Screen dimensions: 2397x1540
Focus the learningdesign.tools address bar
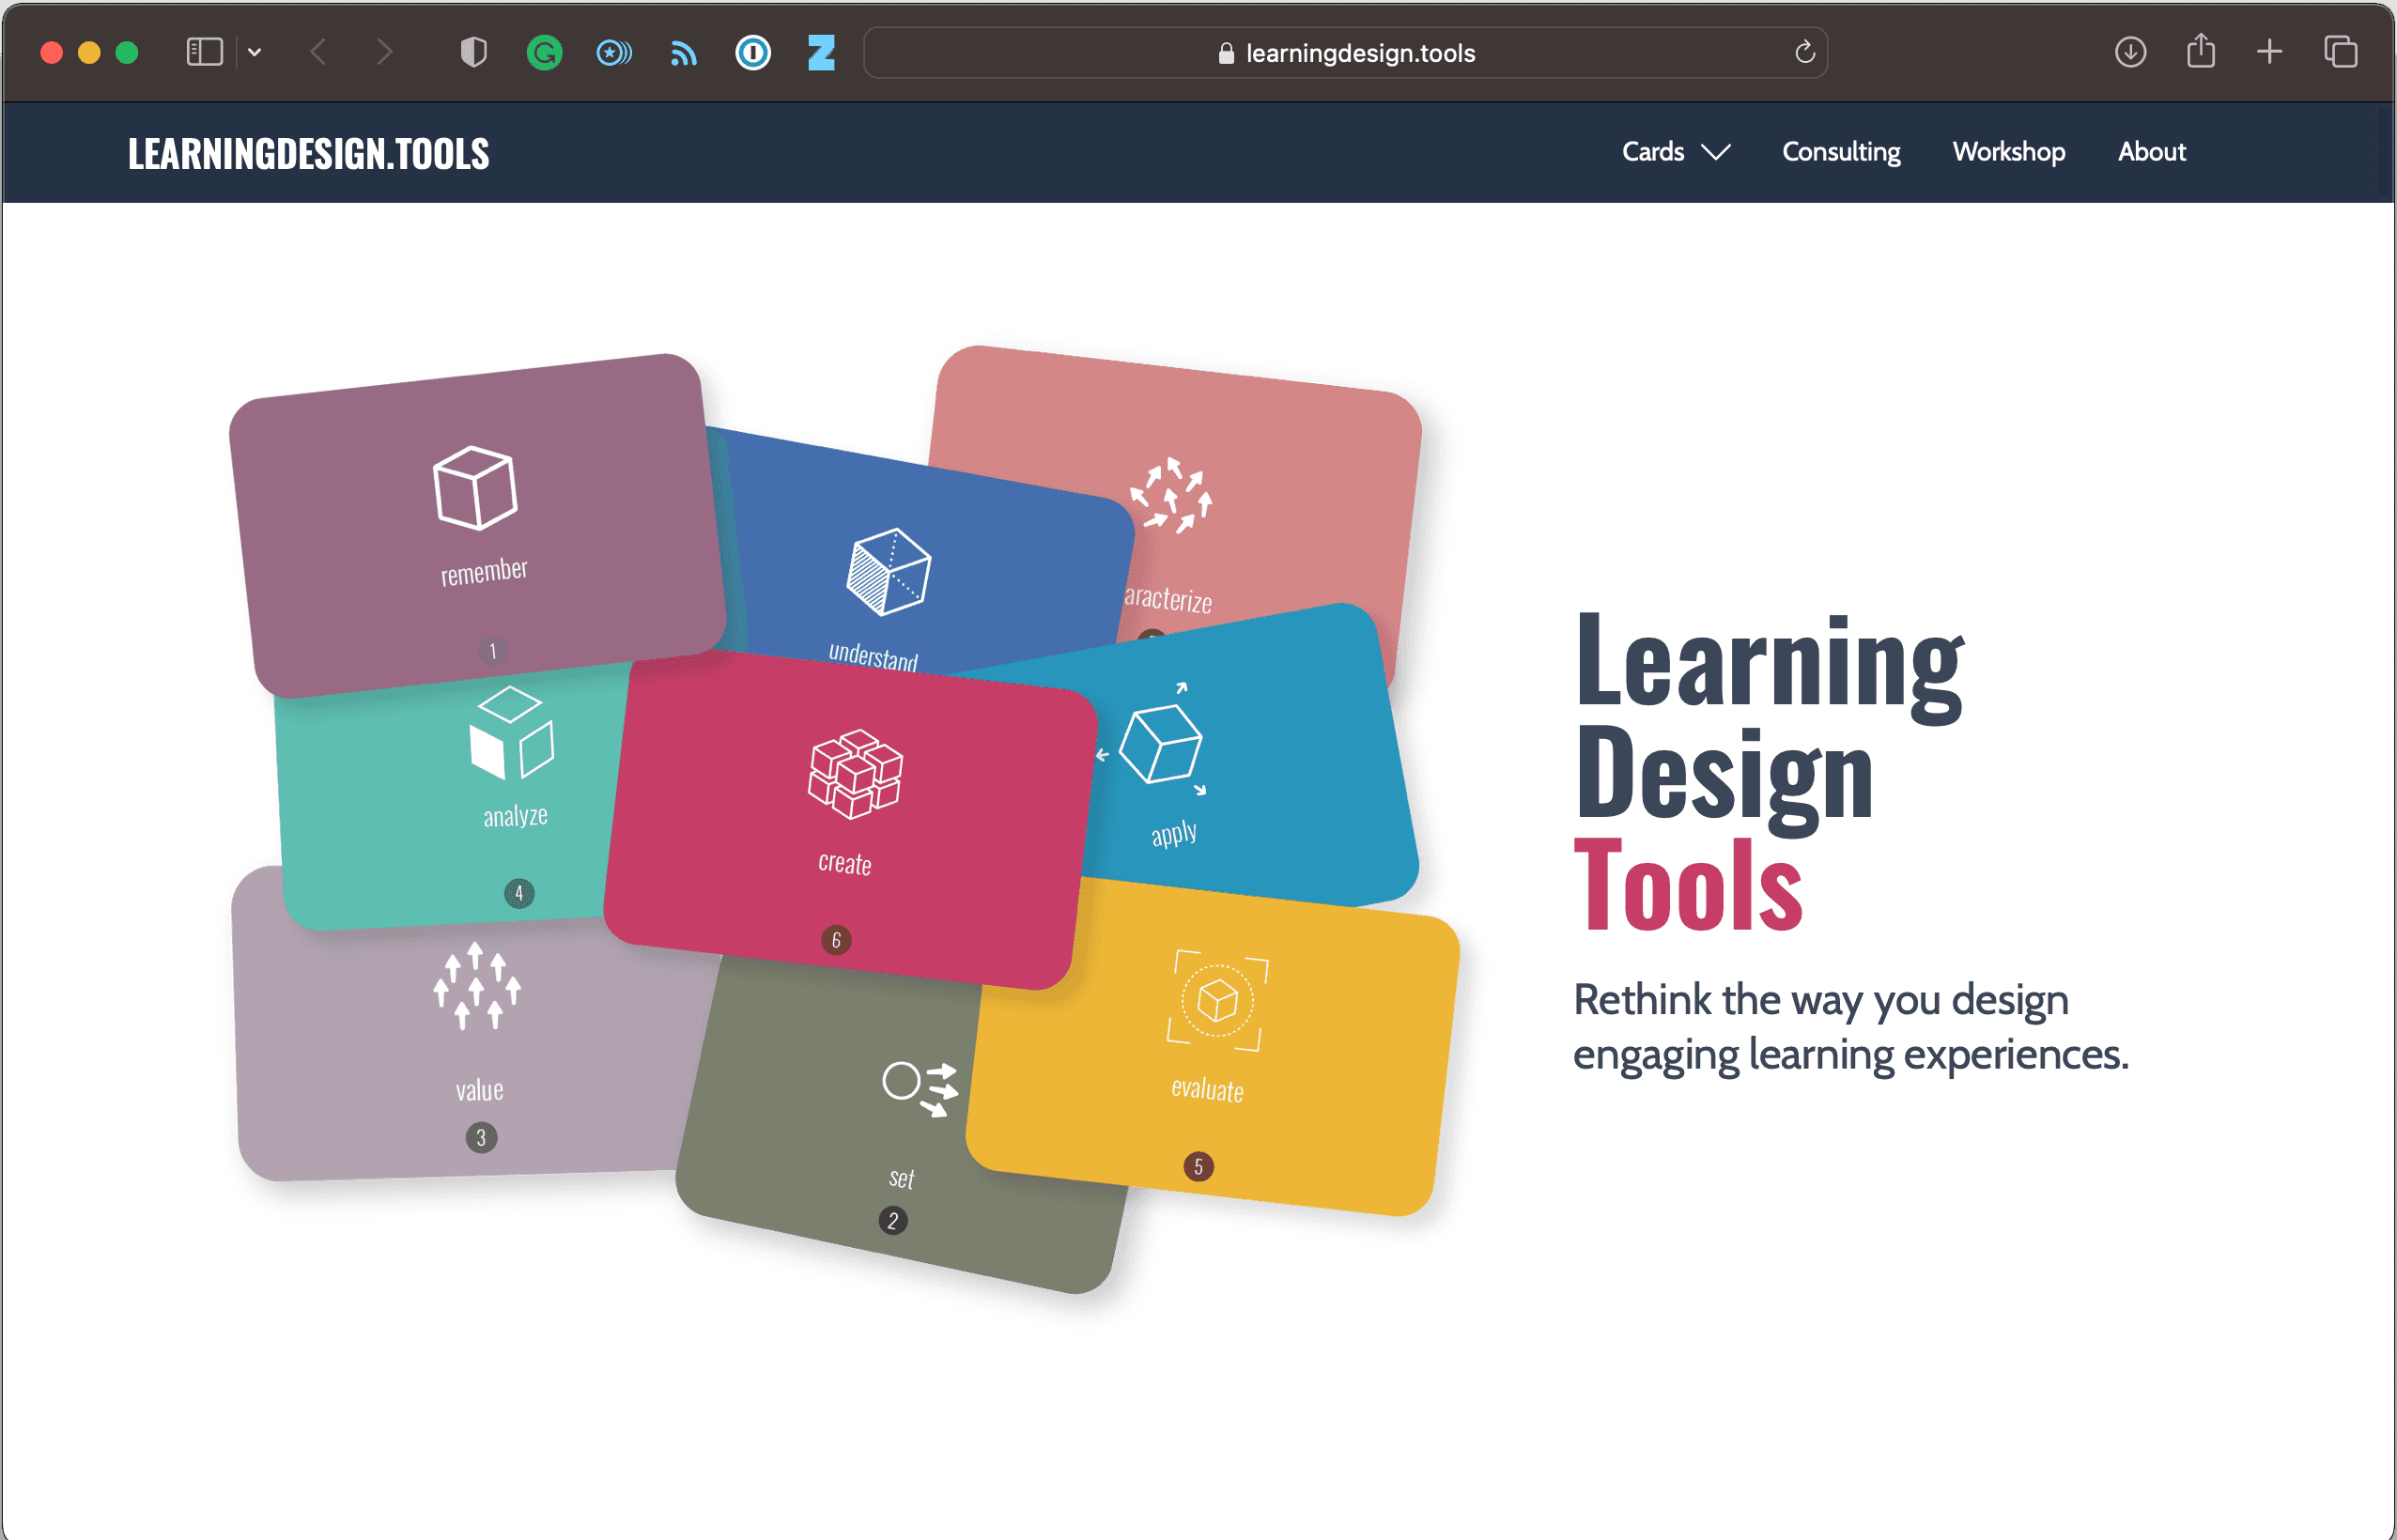click(1345, 52)
